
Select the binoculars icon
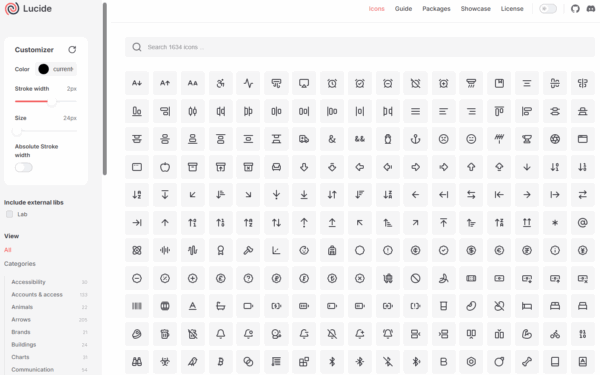coord(137,362)
